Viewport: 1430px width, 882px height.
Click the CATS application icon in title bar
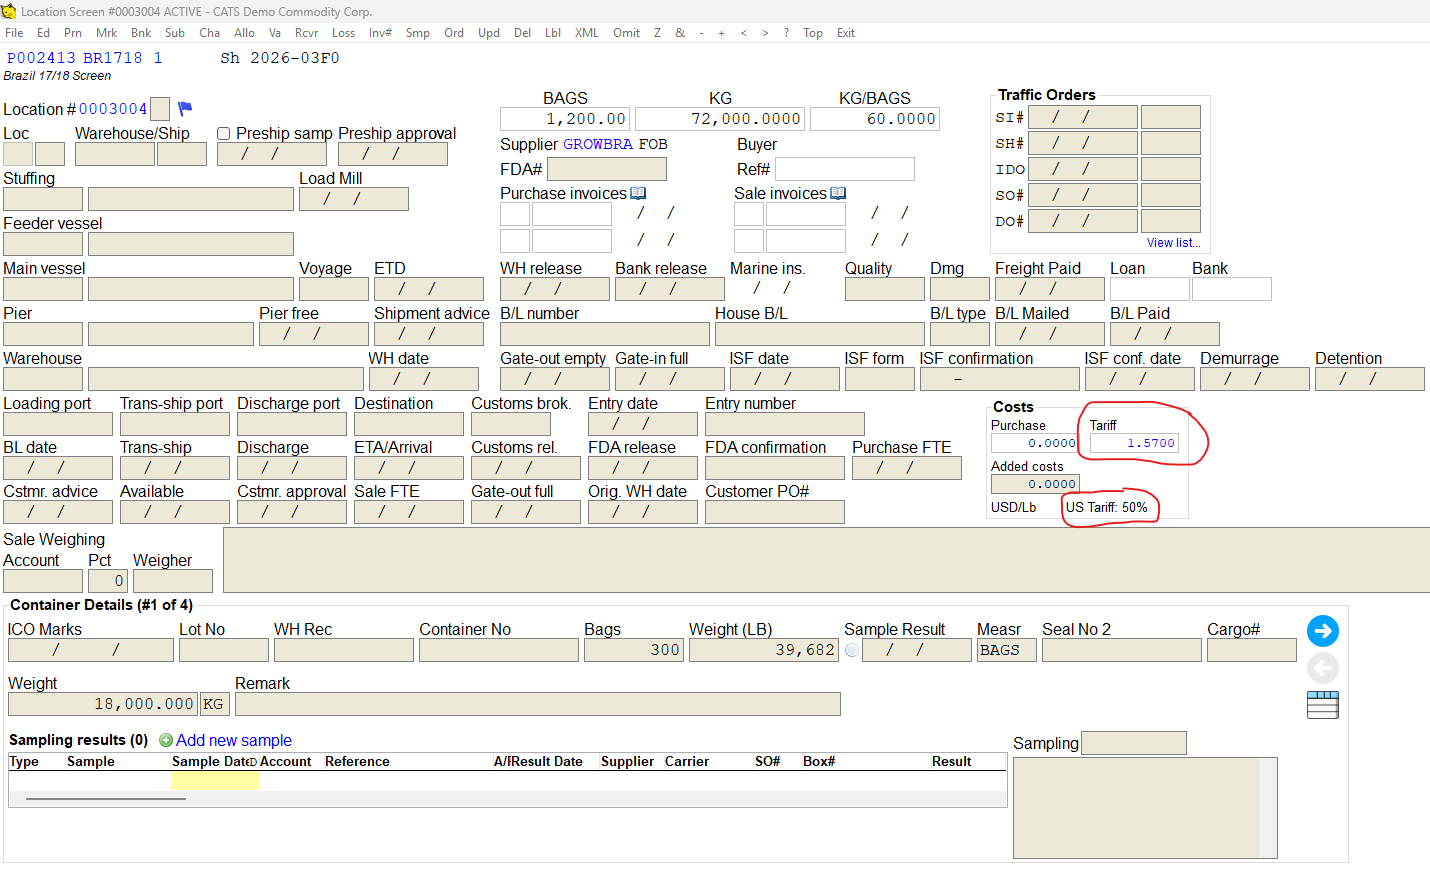9,11
